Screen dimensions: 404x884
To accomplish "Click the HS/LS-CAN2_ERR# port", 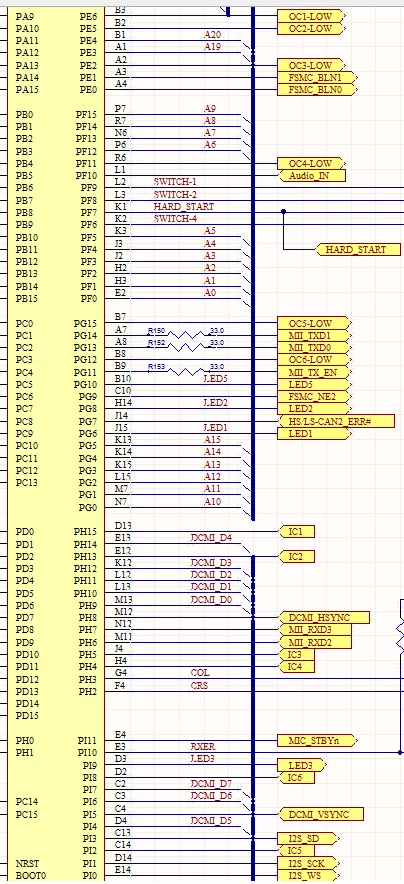I will (x=337, y=421).
